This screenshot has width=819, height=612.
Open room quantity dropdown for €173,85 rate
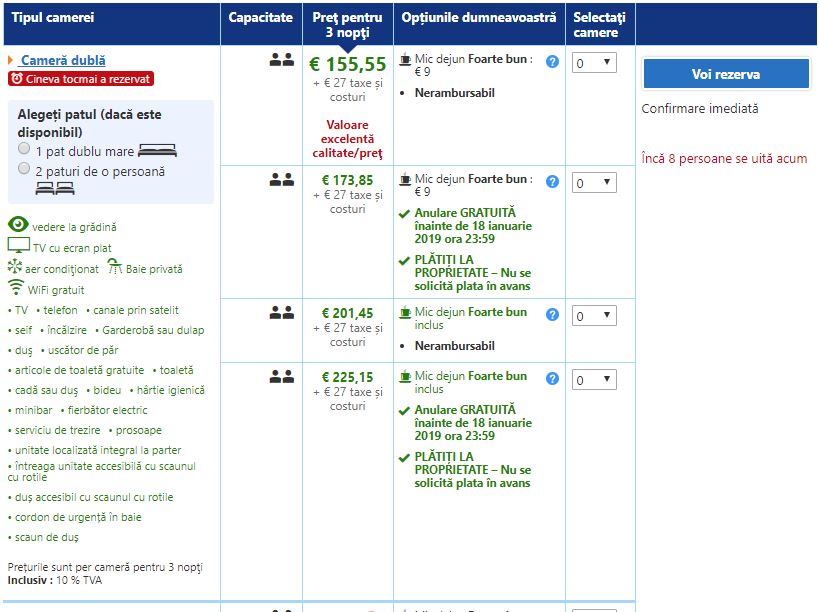pos(594,183)
